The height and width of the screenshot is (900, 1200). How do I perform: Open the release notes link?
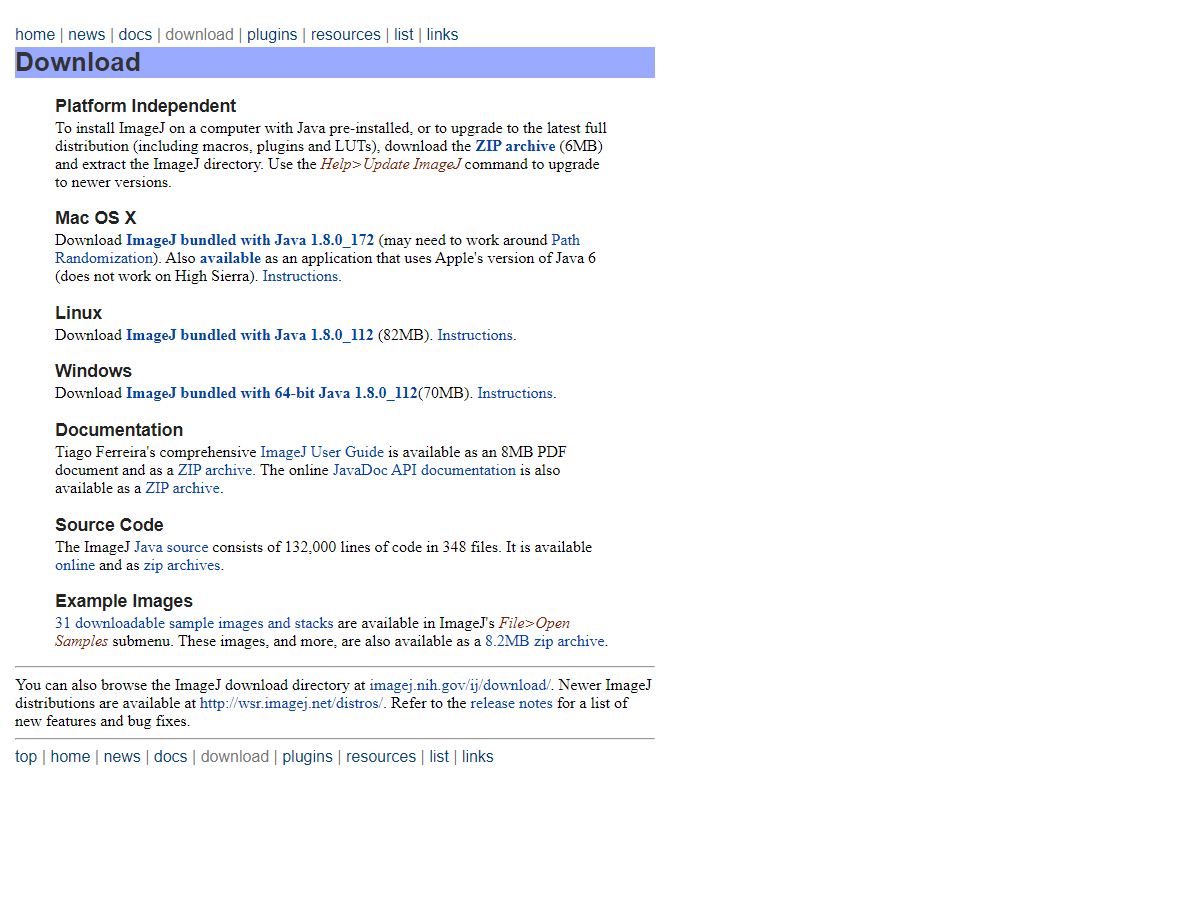[x=511, y=703]
